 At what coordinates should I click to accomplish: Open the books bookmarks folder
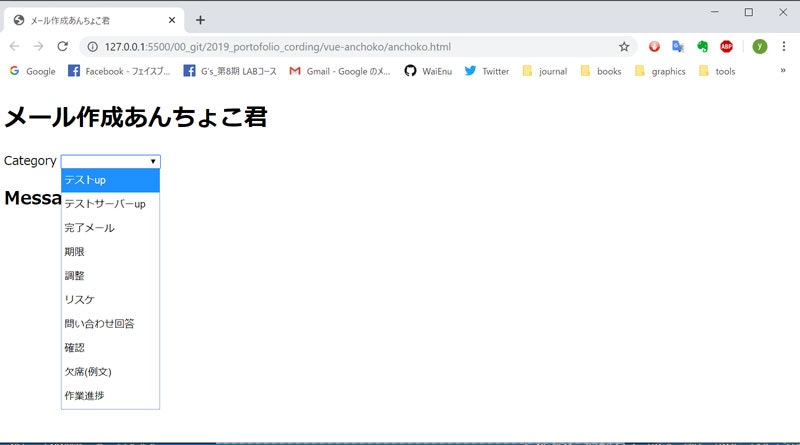pyautogui.click(x=601, y=71)
